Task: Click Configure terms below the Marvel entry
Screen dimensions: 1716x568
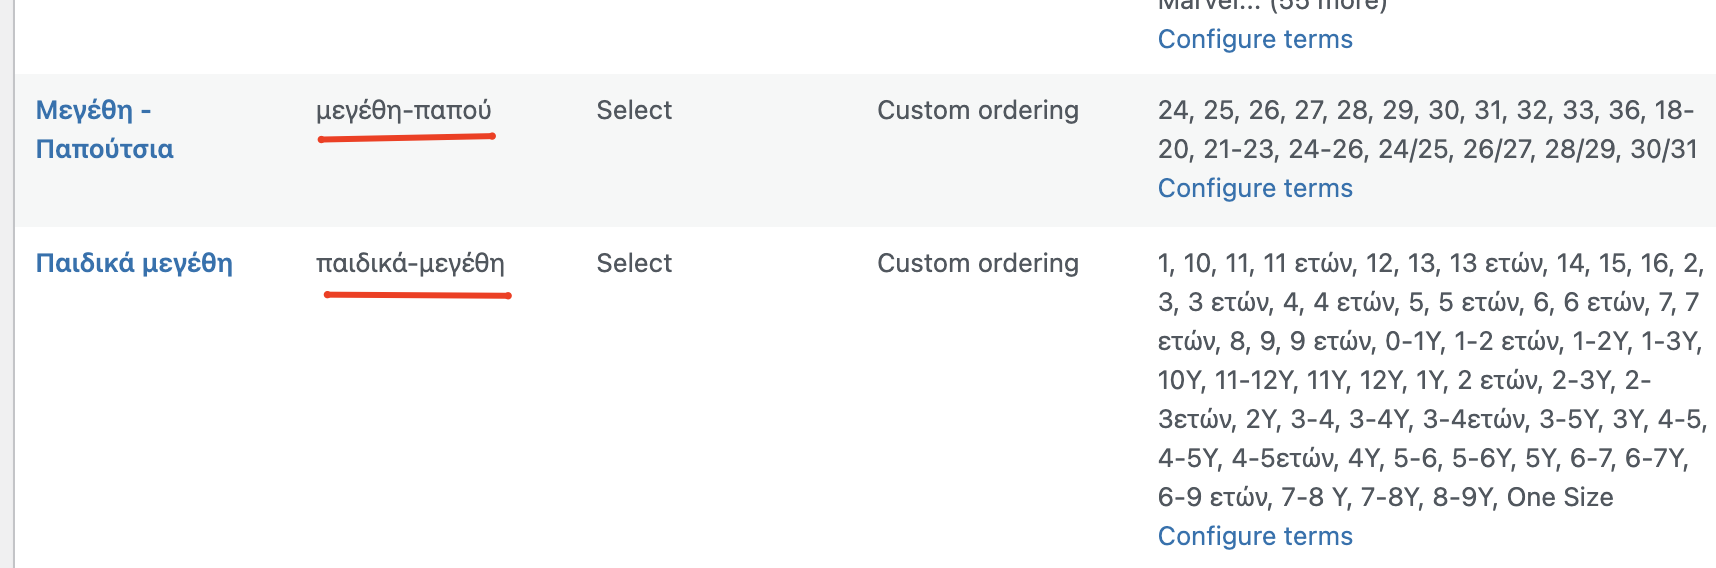Action: [x=1255, y=39]
